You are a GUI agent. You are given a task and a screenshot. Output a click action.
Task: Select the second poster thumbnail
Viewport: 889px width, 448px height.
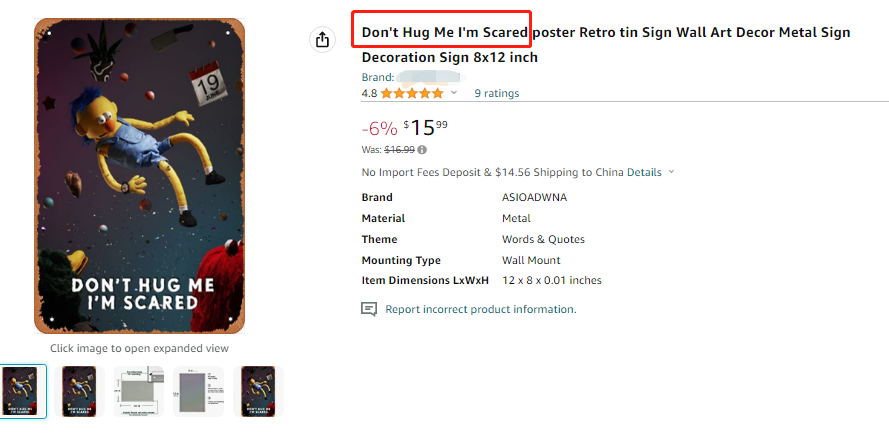click(x=79, y=391)
